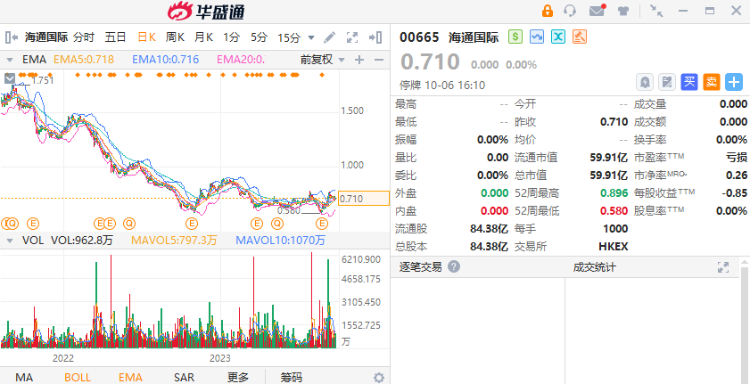Toggle the chart markers checkbox
This screenshot has height=384, width=750.
pos(9,78)
